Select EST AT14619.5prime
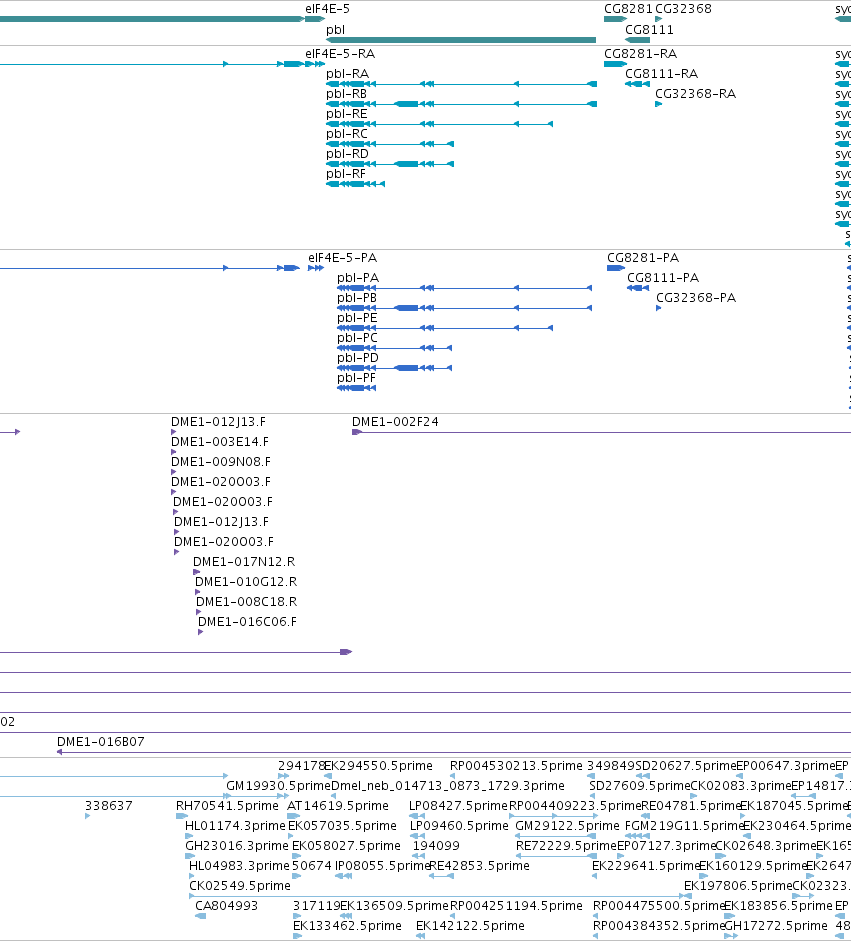This screenshot has height=941, width=851. click(x=338, y=805)
